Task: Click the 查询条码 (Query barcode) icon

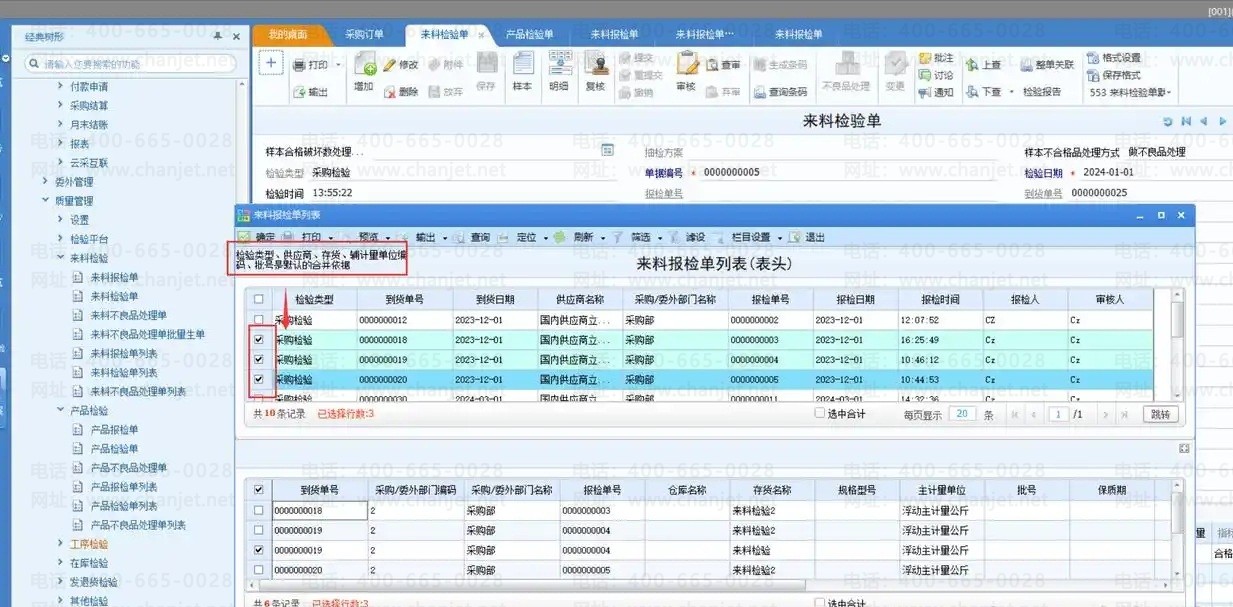Action: [x=780, y=92]
